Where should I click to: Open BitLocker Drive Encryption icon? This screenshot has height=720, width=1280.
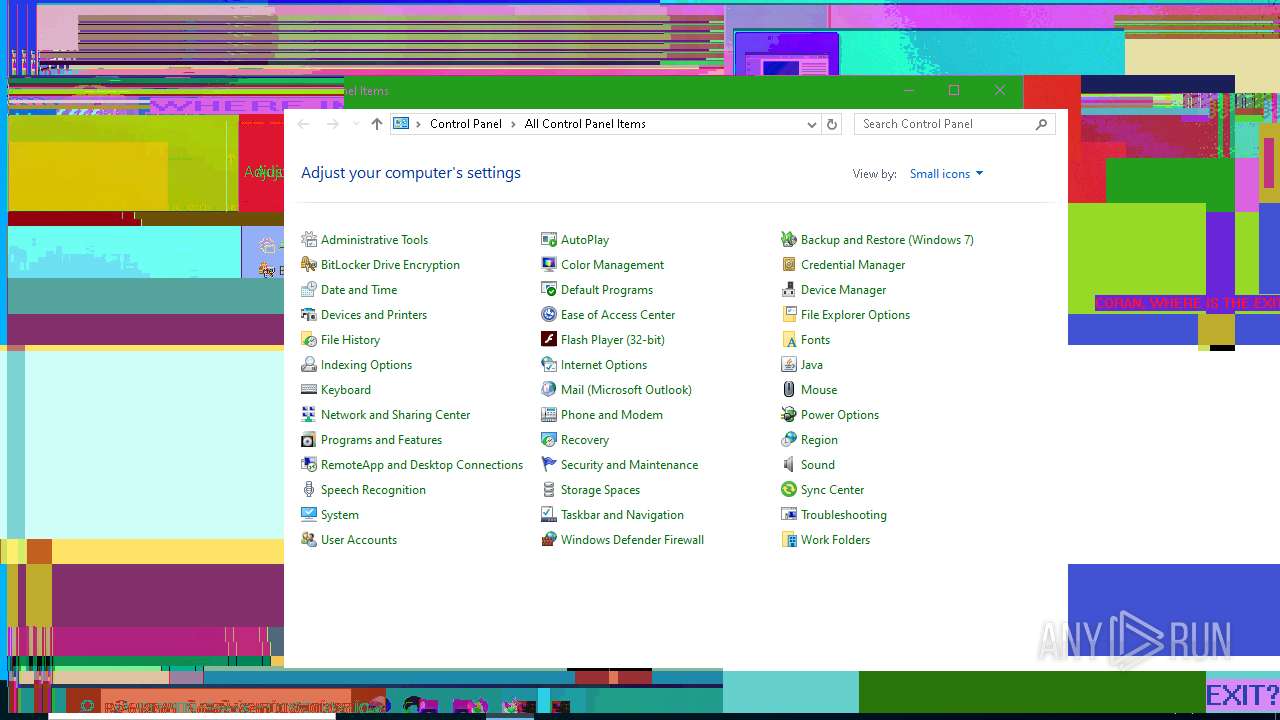pos(309,265)
